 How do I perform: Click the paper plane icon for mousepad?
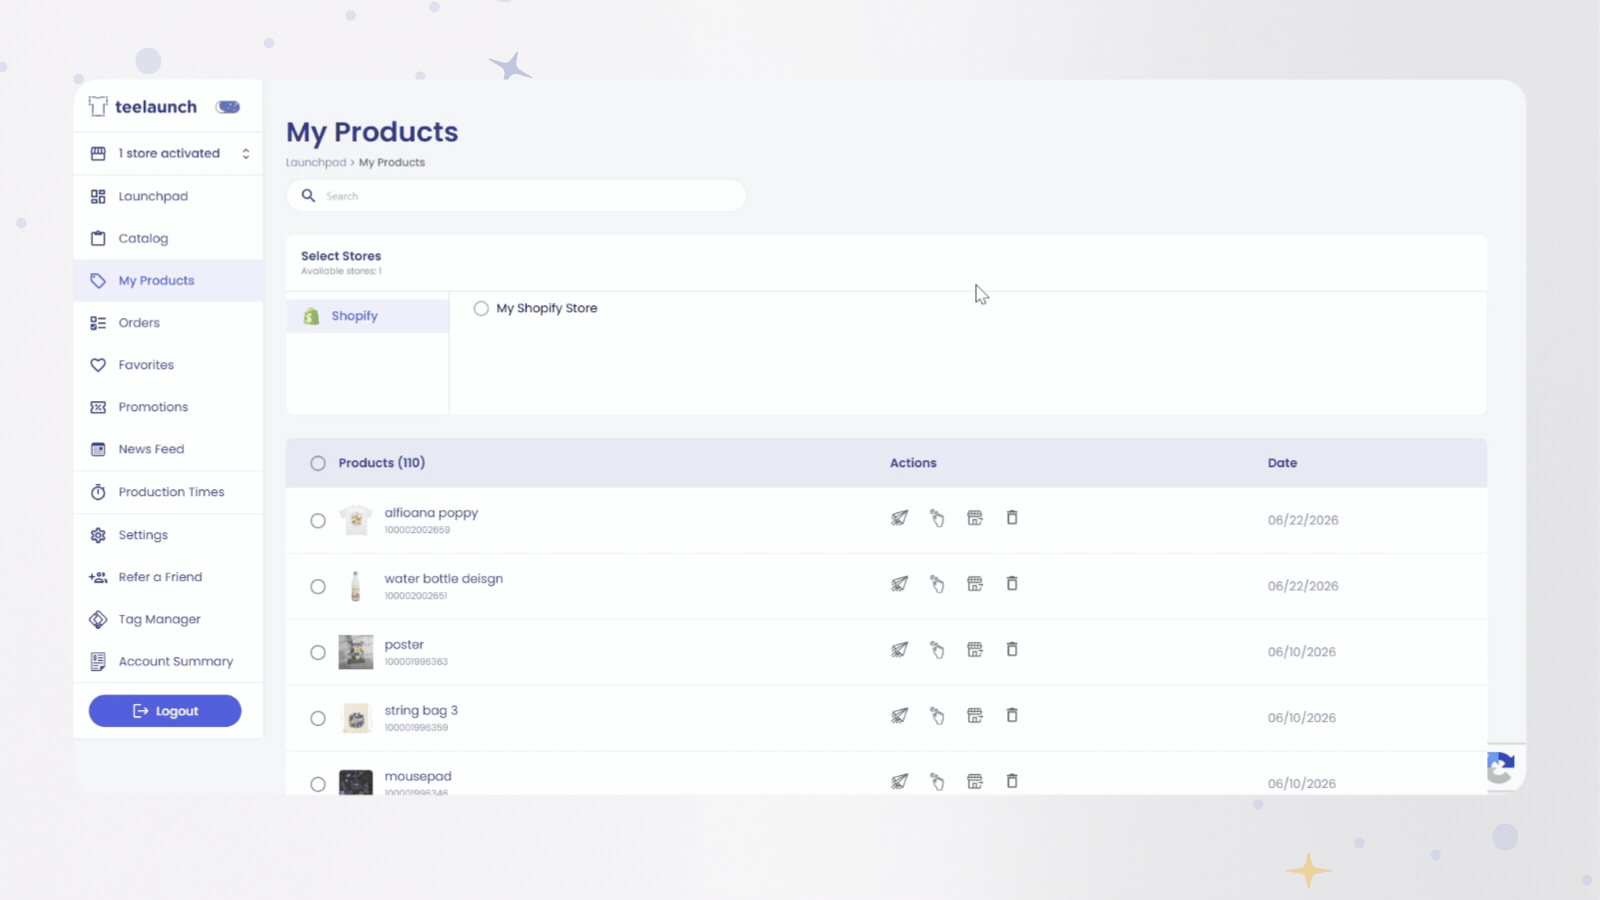point(900,782)
